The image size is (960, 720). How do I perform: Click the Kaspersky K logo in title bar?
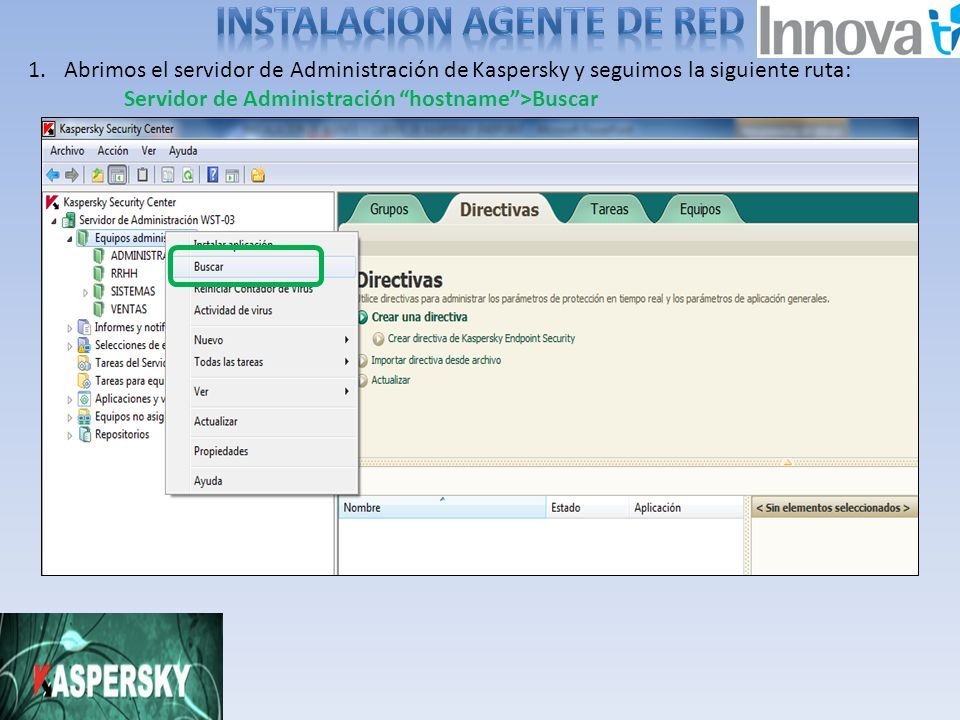(49, 129)
